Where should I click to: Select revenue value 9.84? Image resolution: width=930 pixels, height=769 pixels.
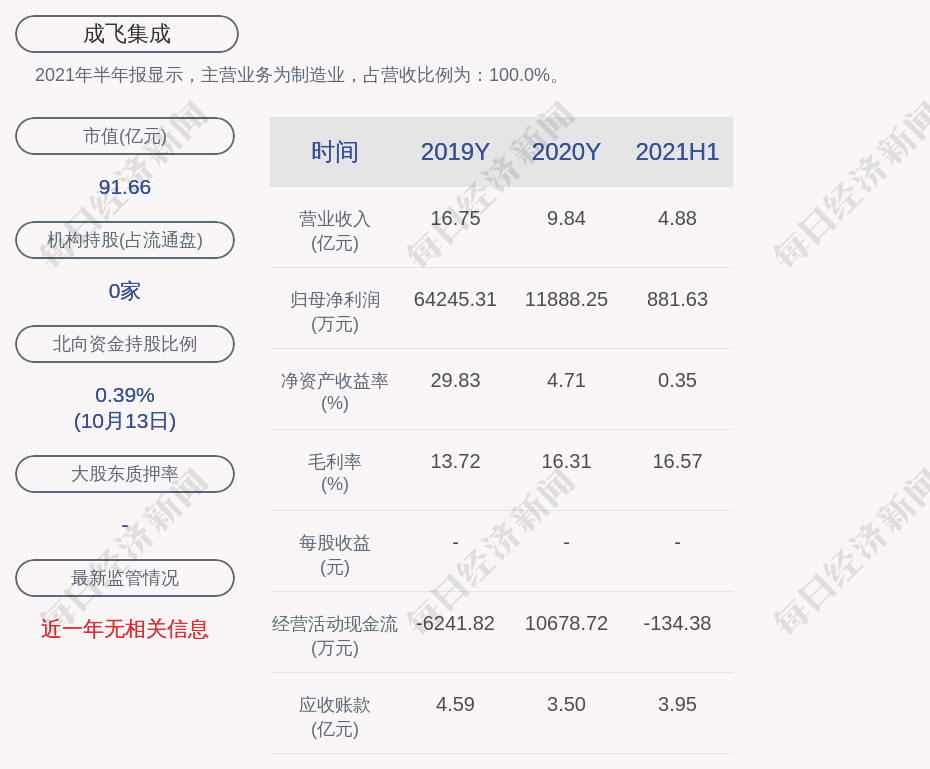(566, 218)
